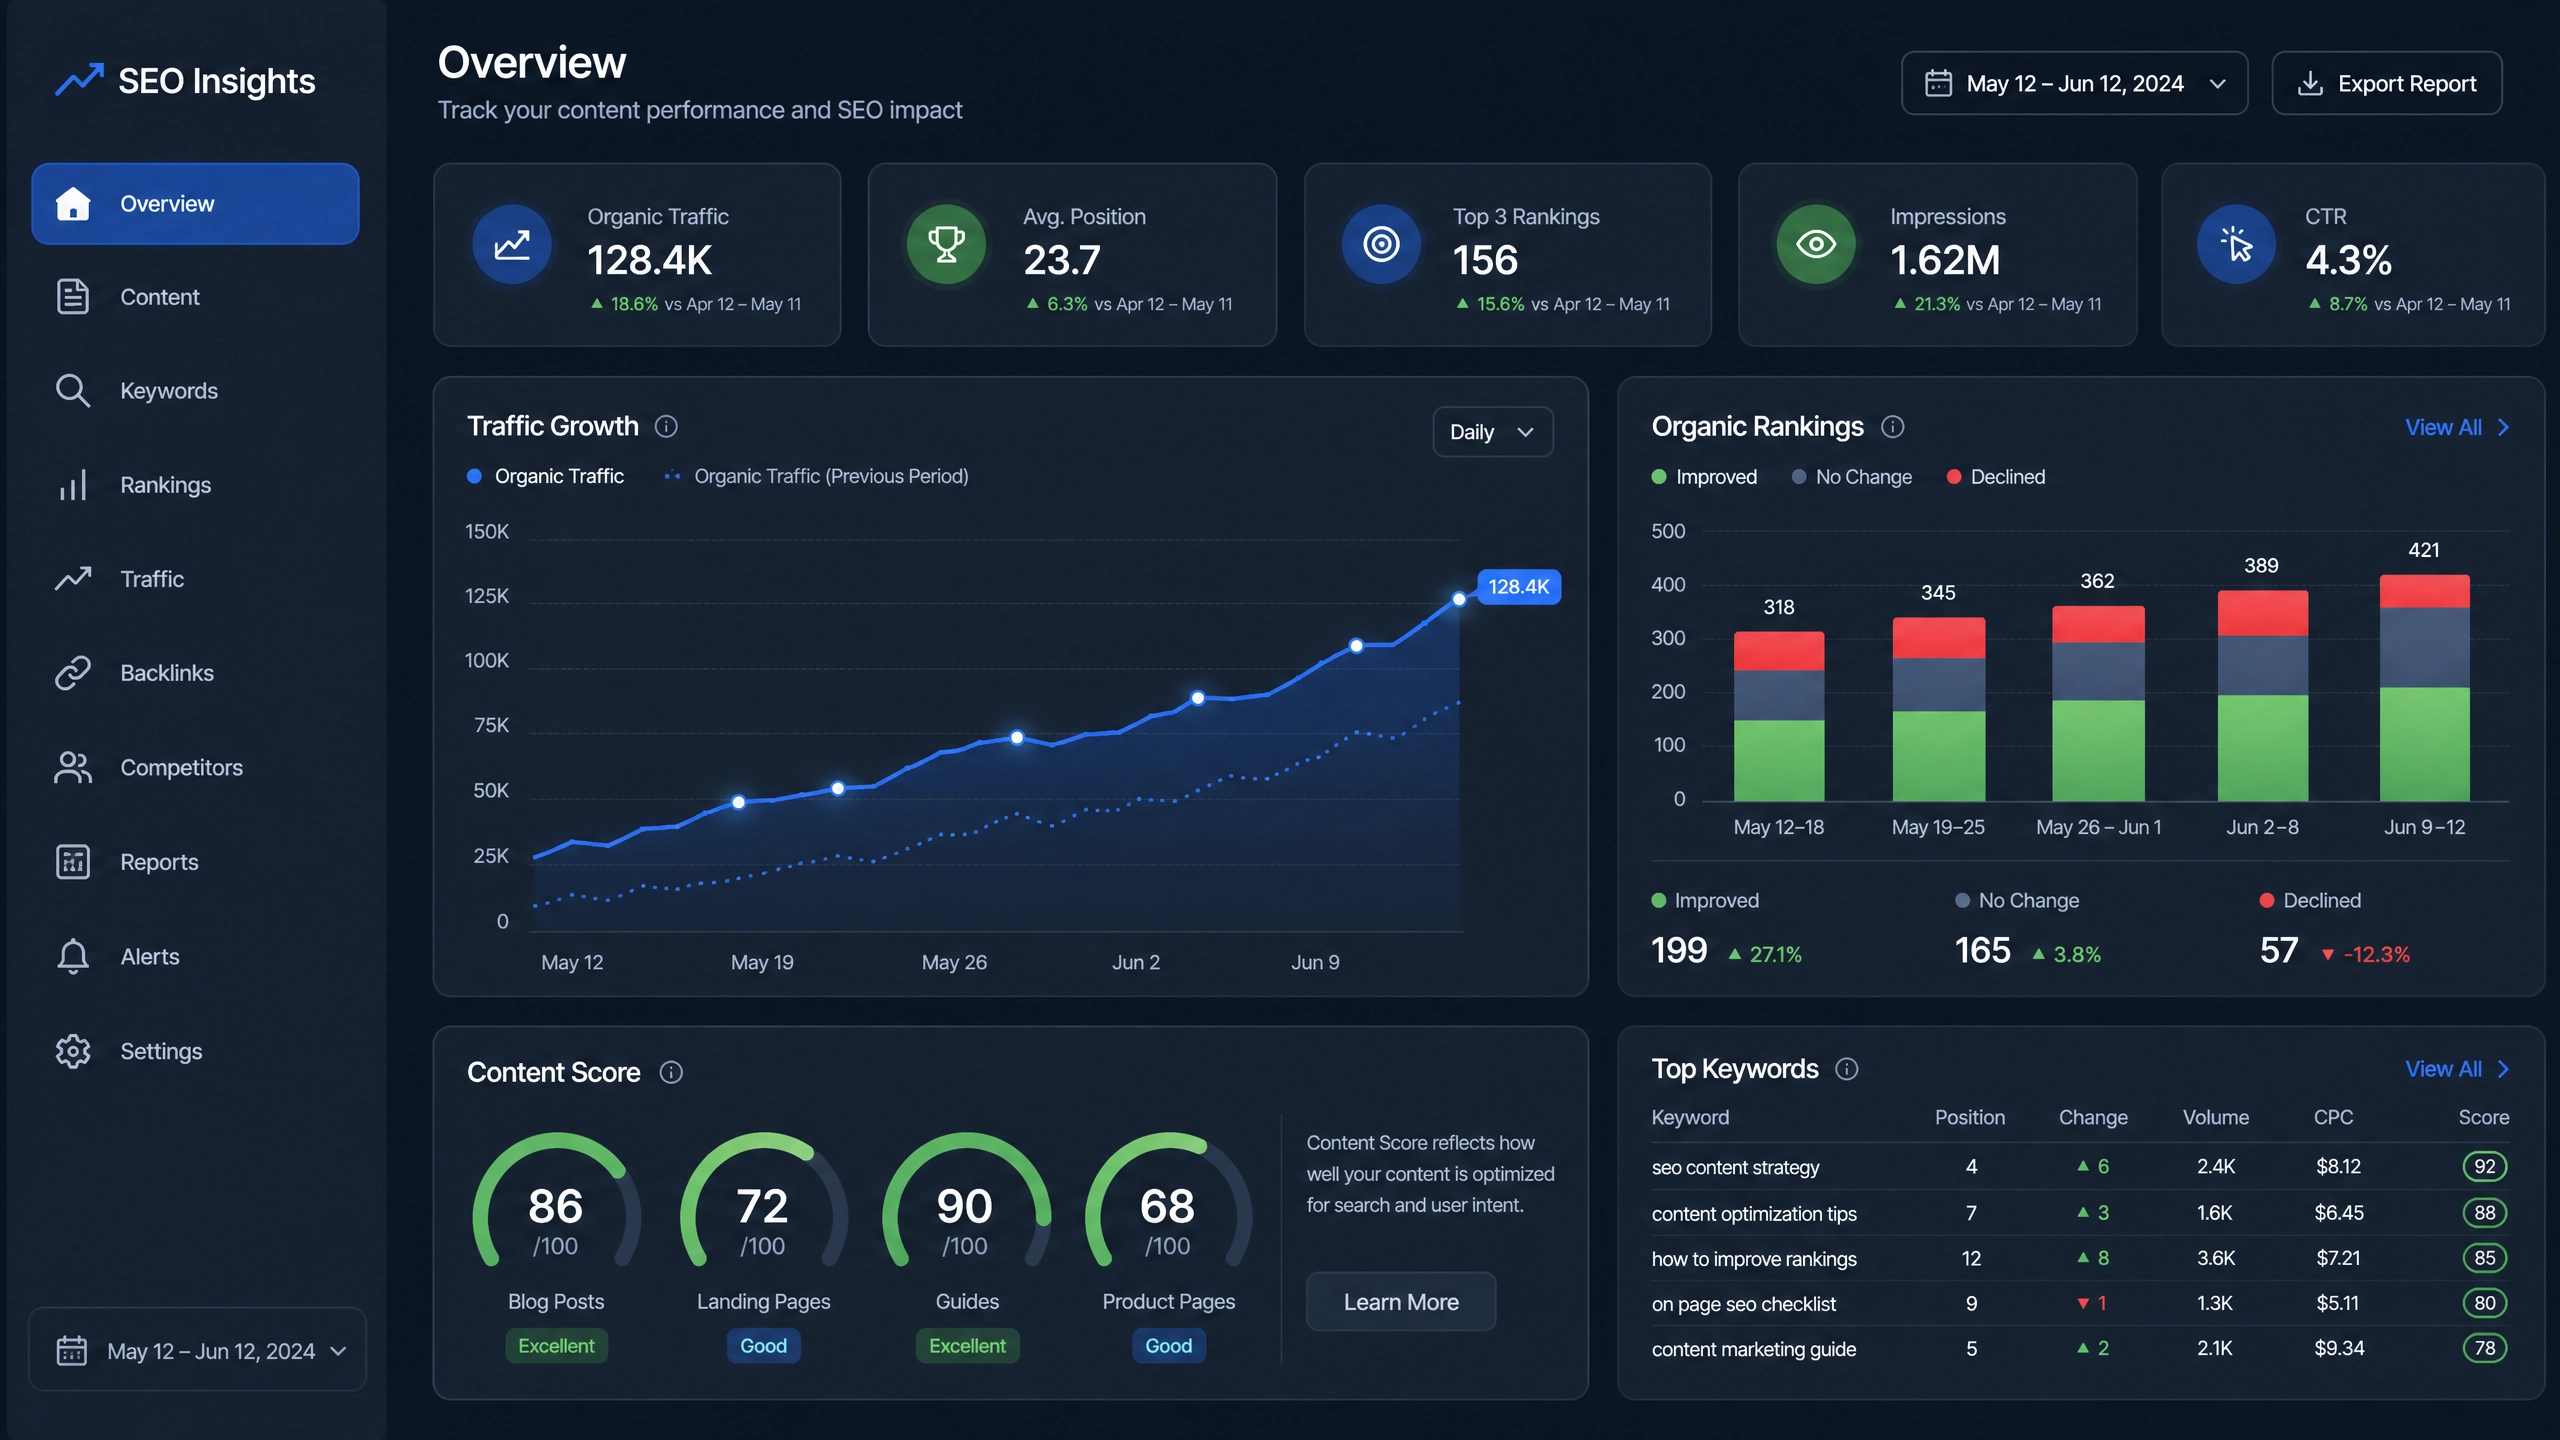Click the download icon on Export Report
The height and width of the screenshot is (1440, 2560).
click(x=2310, y=83)
